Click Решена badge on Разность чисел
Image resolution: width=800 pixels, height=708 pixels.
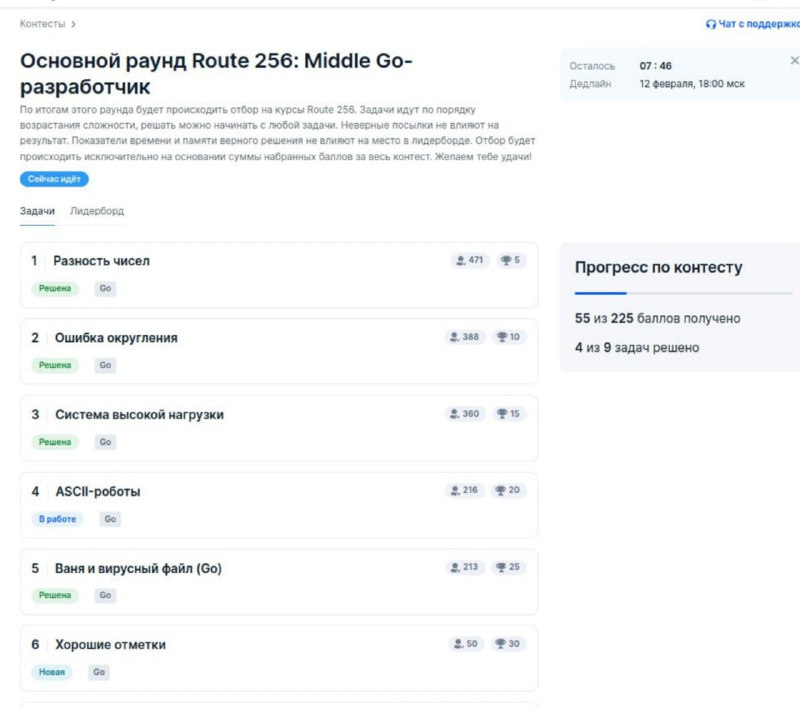[x=55, y=289]
